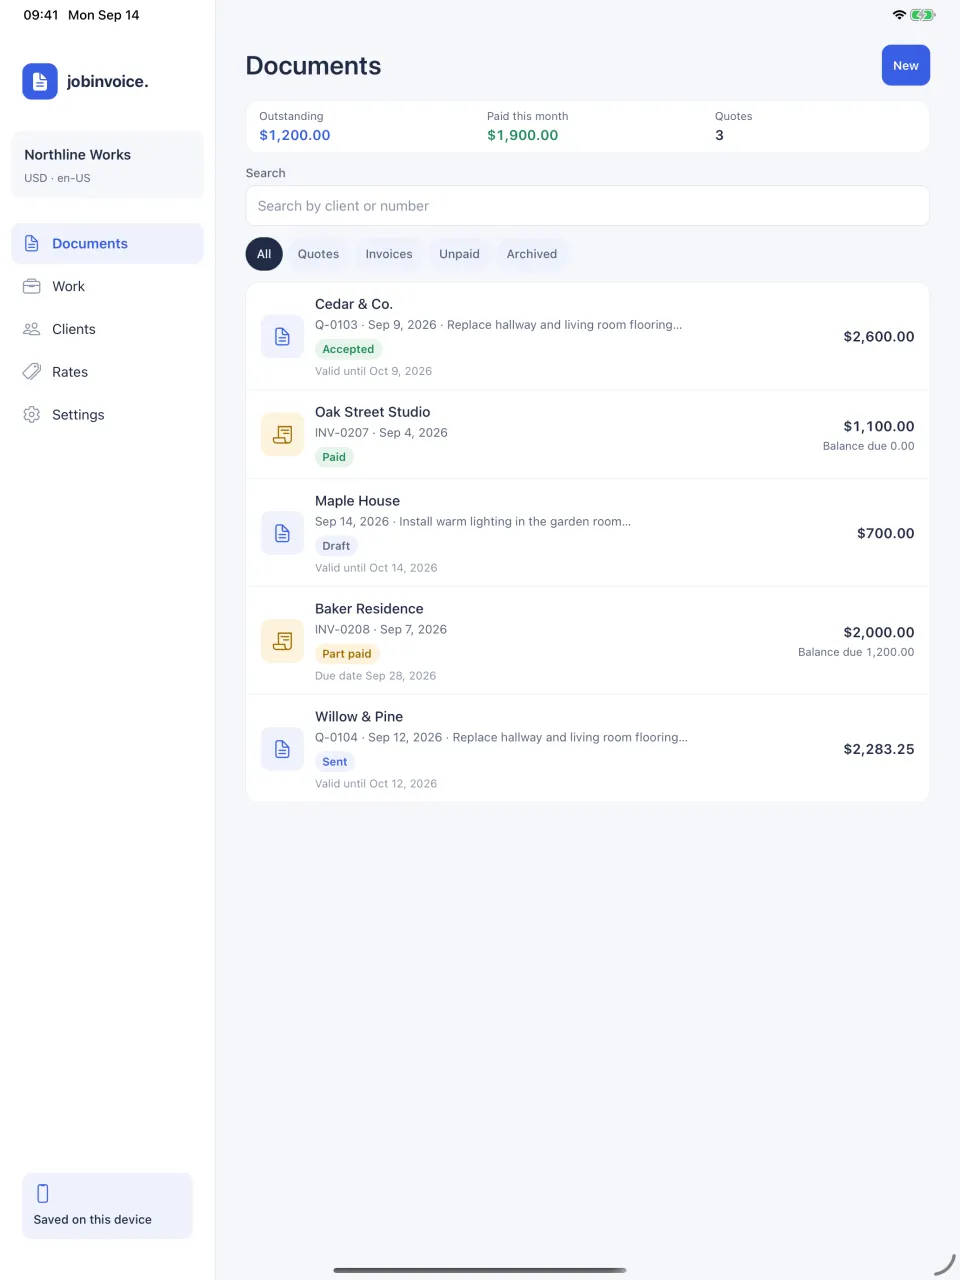The height and width of the screenshot is (1280, 960).
Task: Click the Settings gear icon
Action: 32,415
